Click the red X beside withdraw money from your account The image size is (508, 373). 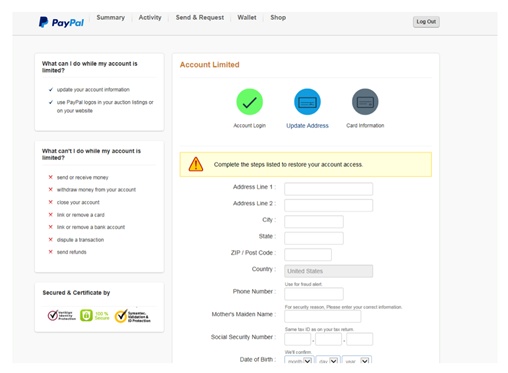point(51,190)
